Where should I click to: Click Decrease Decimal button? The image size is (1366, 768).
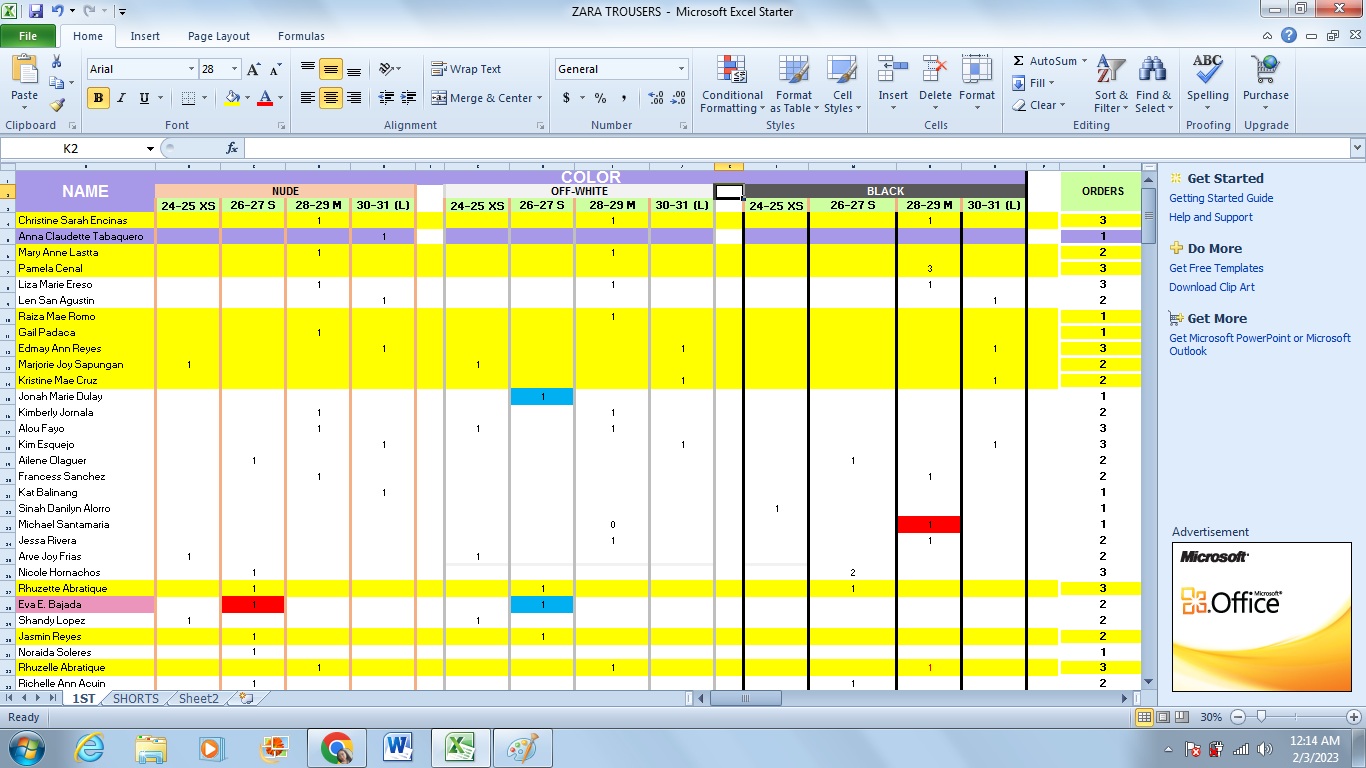(x=679, y=98)
